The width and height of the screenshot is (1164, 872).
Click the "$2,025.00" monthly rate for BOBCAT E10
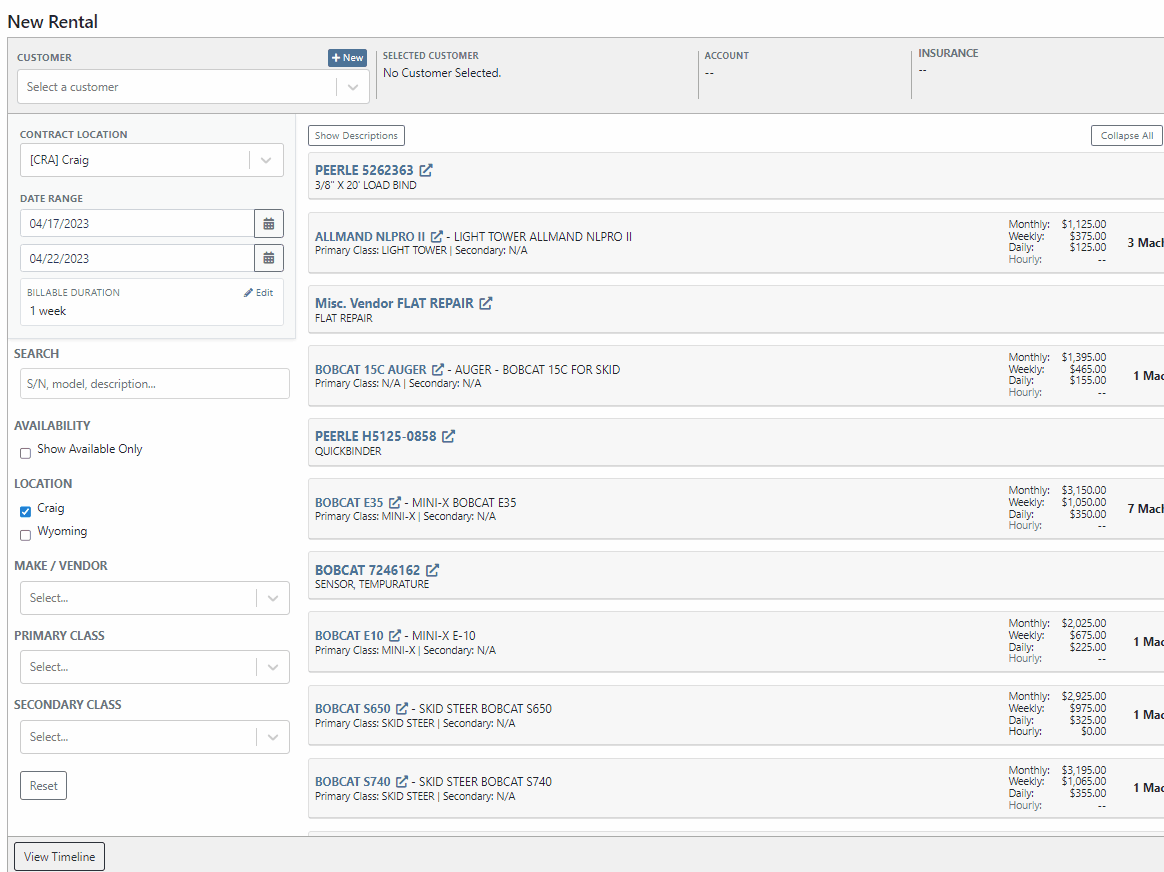[1084, 623]
